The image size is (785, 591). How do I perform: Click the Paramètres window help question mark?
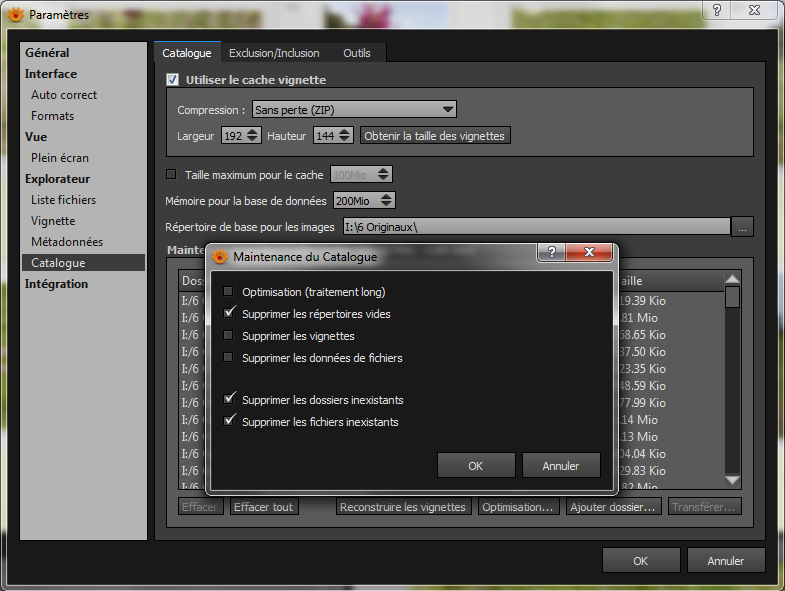(x=717, y=10)
